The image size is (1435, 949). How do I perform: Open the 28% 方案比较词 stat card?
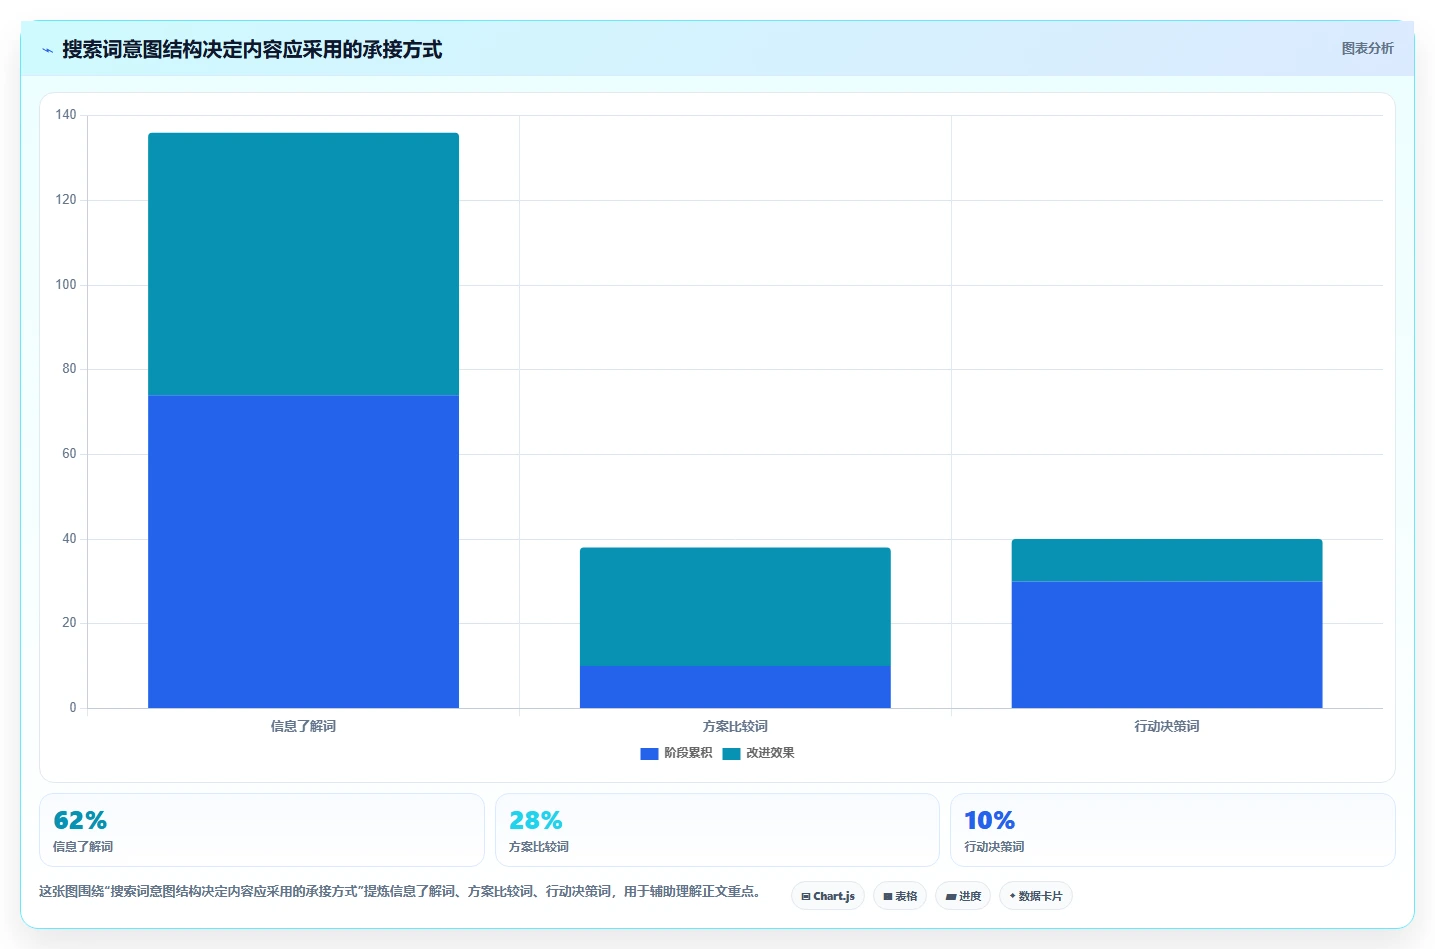[717, 830]
